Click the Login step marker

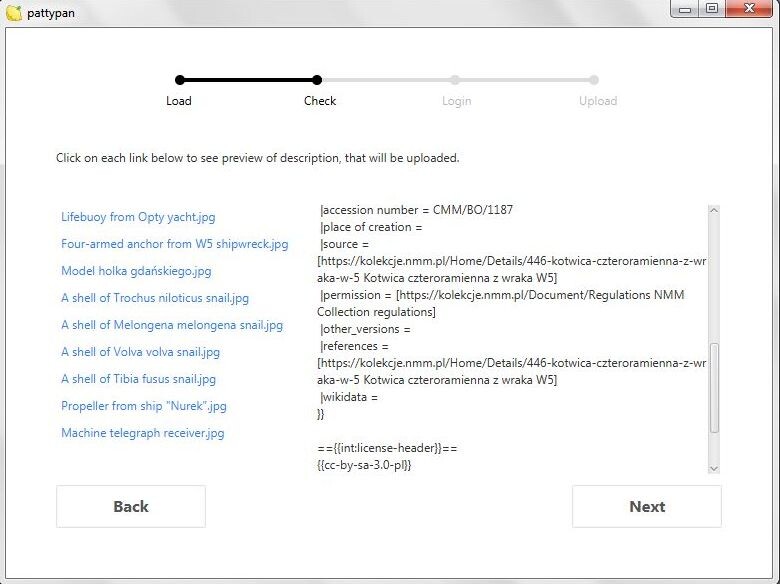click(x=455, y=80)
